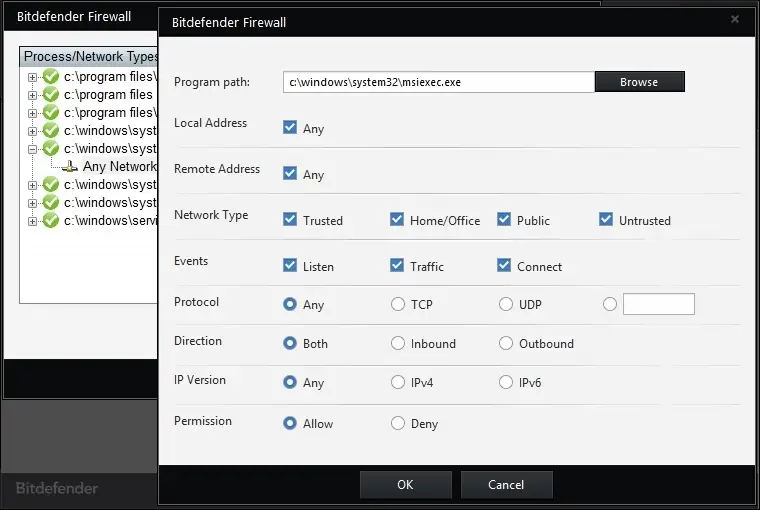Image resolution: width=760 pixels, height=510 pixels.
Task: Select the custom protocol radio button
Action: (610, 304)
